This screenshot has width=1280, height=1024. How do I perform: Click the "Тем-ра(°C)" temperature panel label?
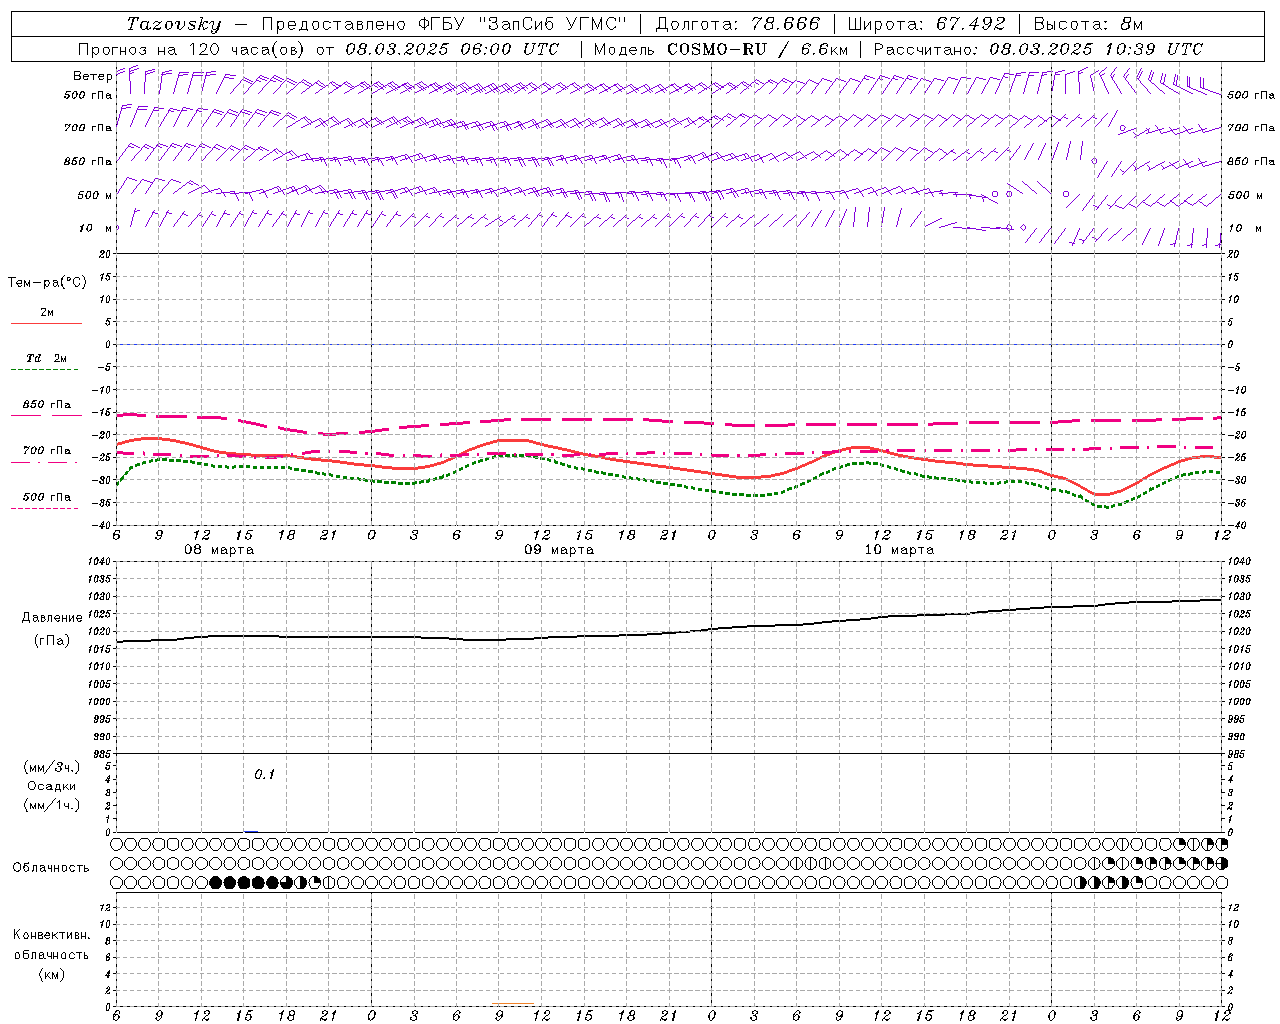47,283
